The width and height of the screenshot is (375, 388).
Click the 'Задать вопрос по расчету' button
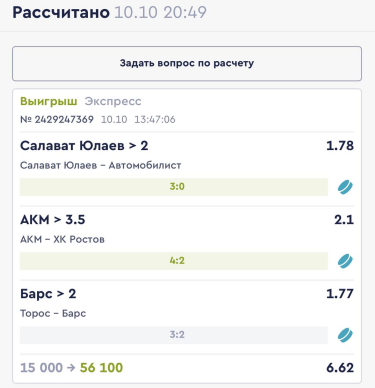point(187,63)
